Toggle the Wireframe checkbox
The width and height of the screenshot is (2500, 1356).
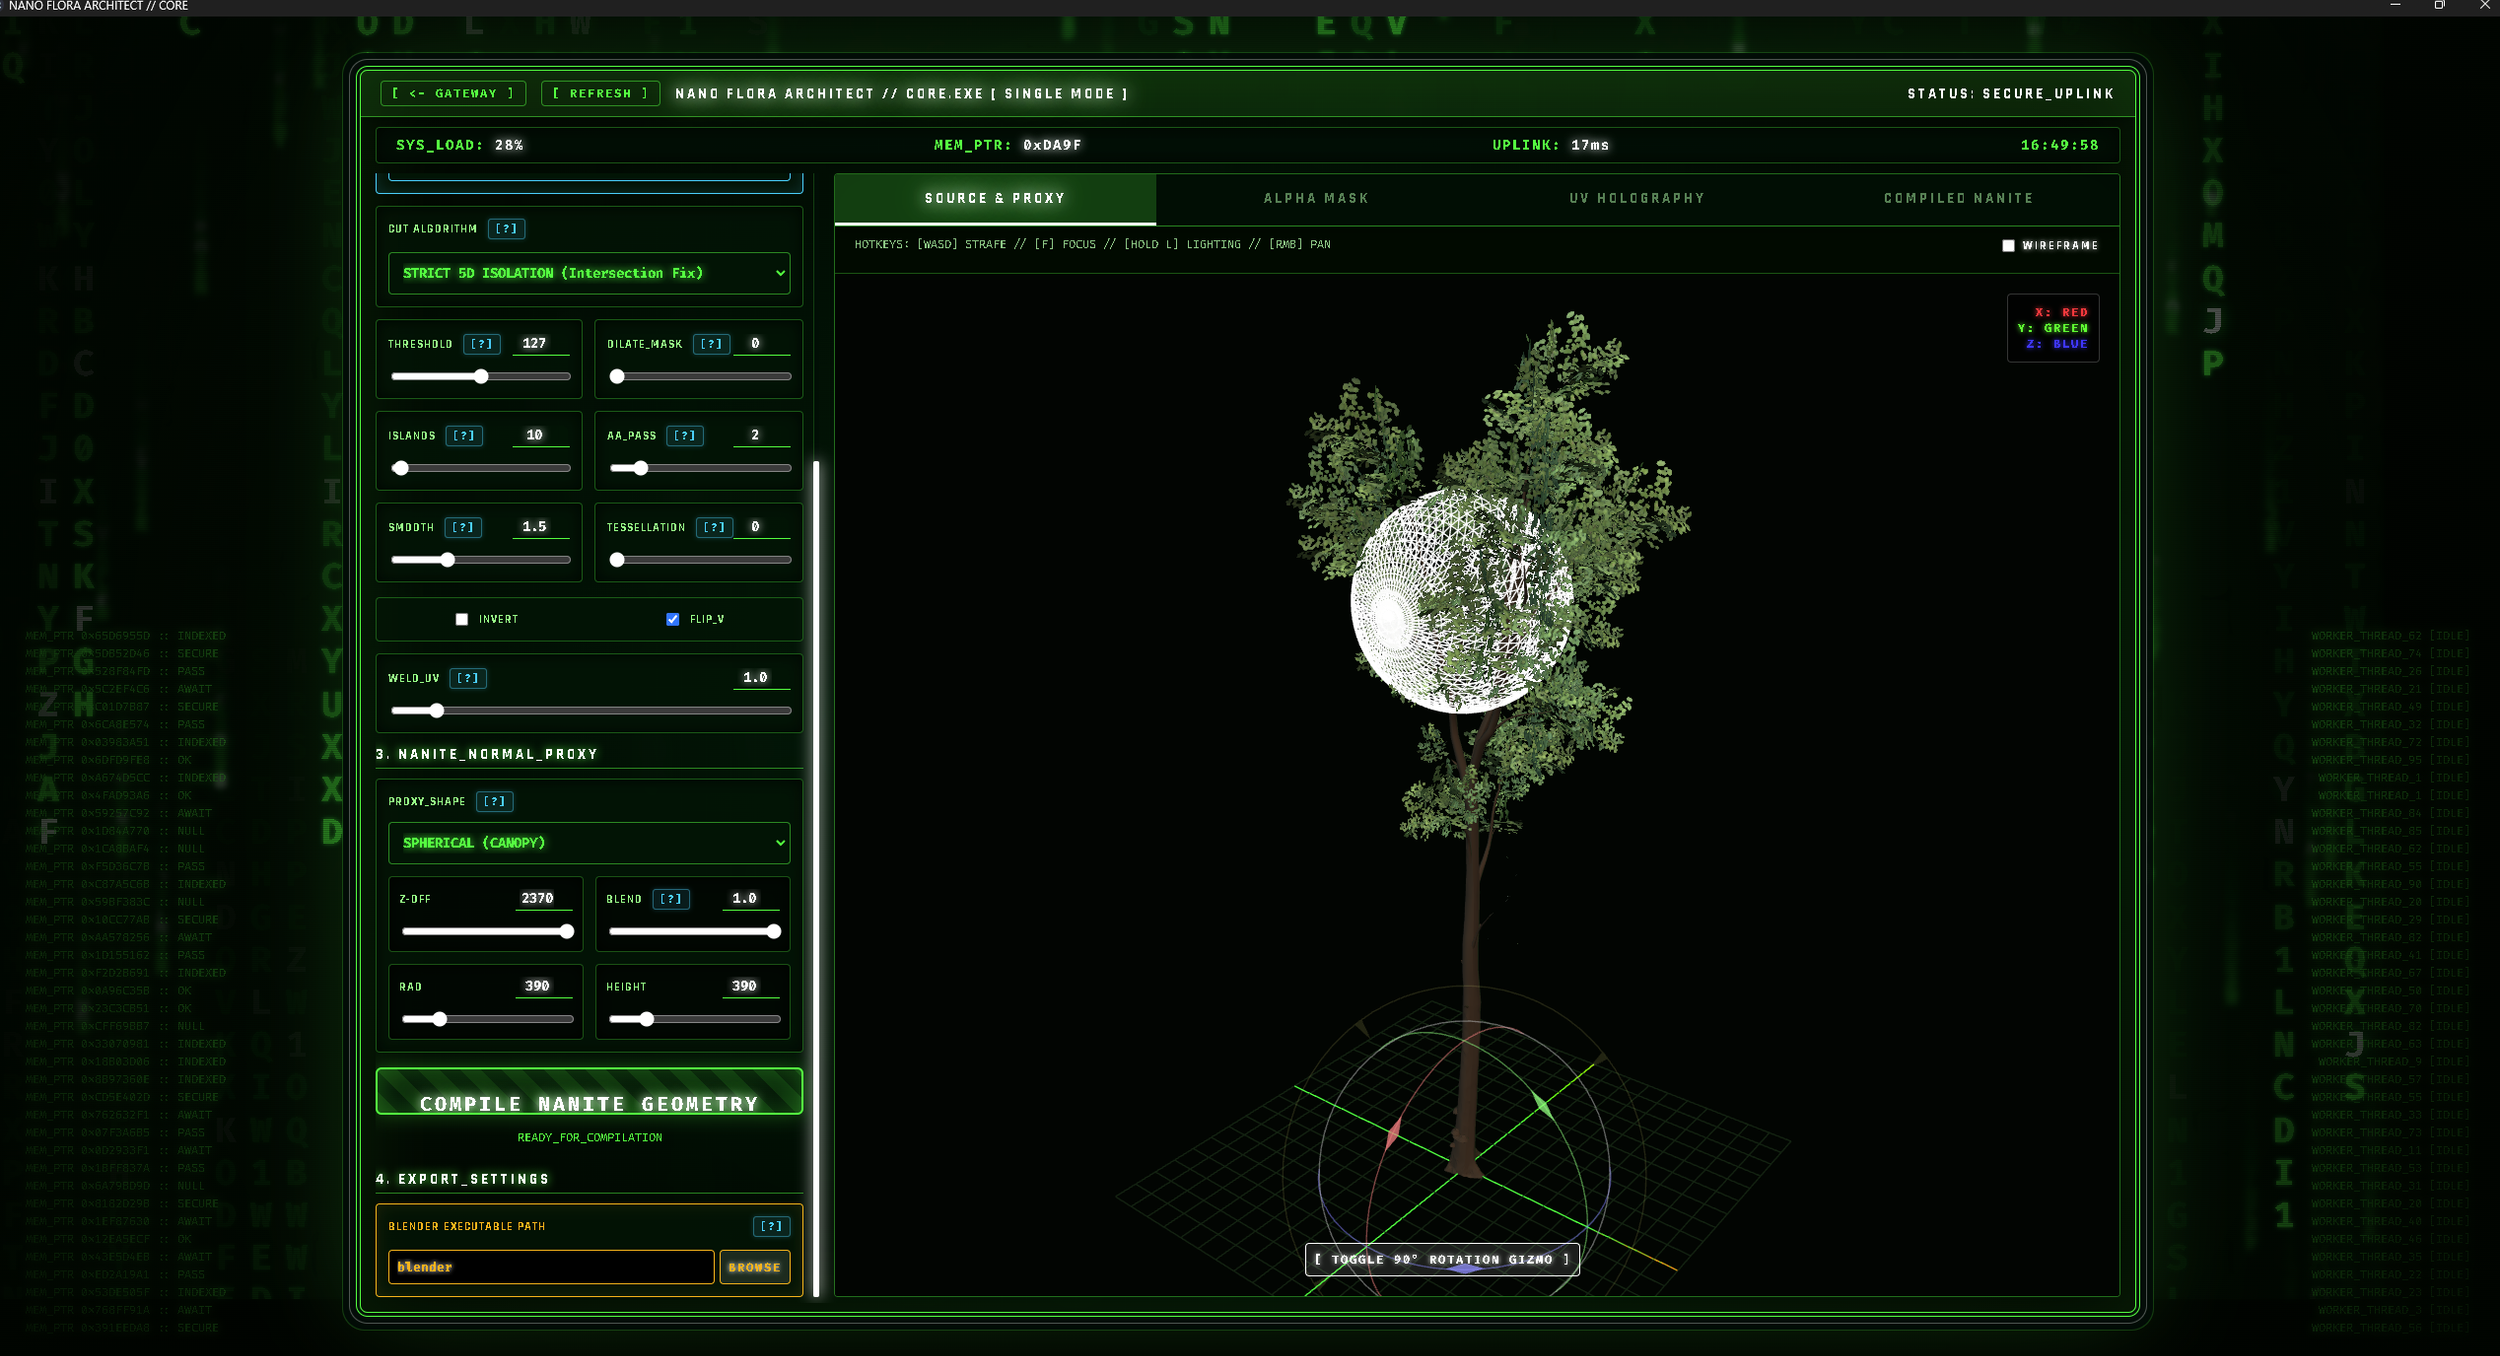[2008, 245]
